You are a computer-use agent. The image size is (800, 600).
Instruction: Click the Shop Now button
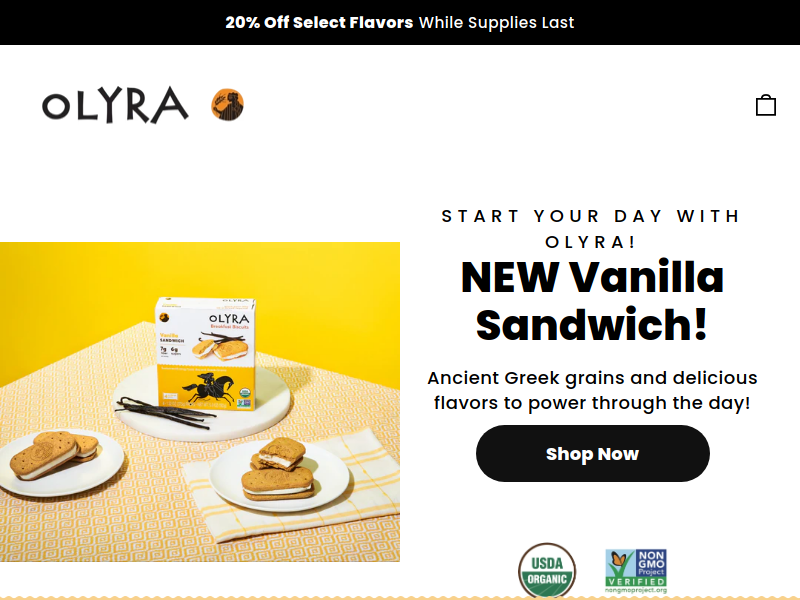click(592, 453)
